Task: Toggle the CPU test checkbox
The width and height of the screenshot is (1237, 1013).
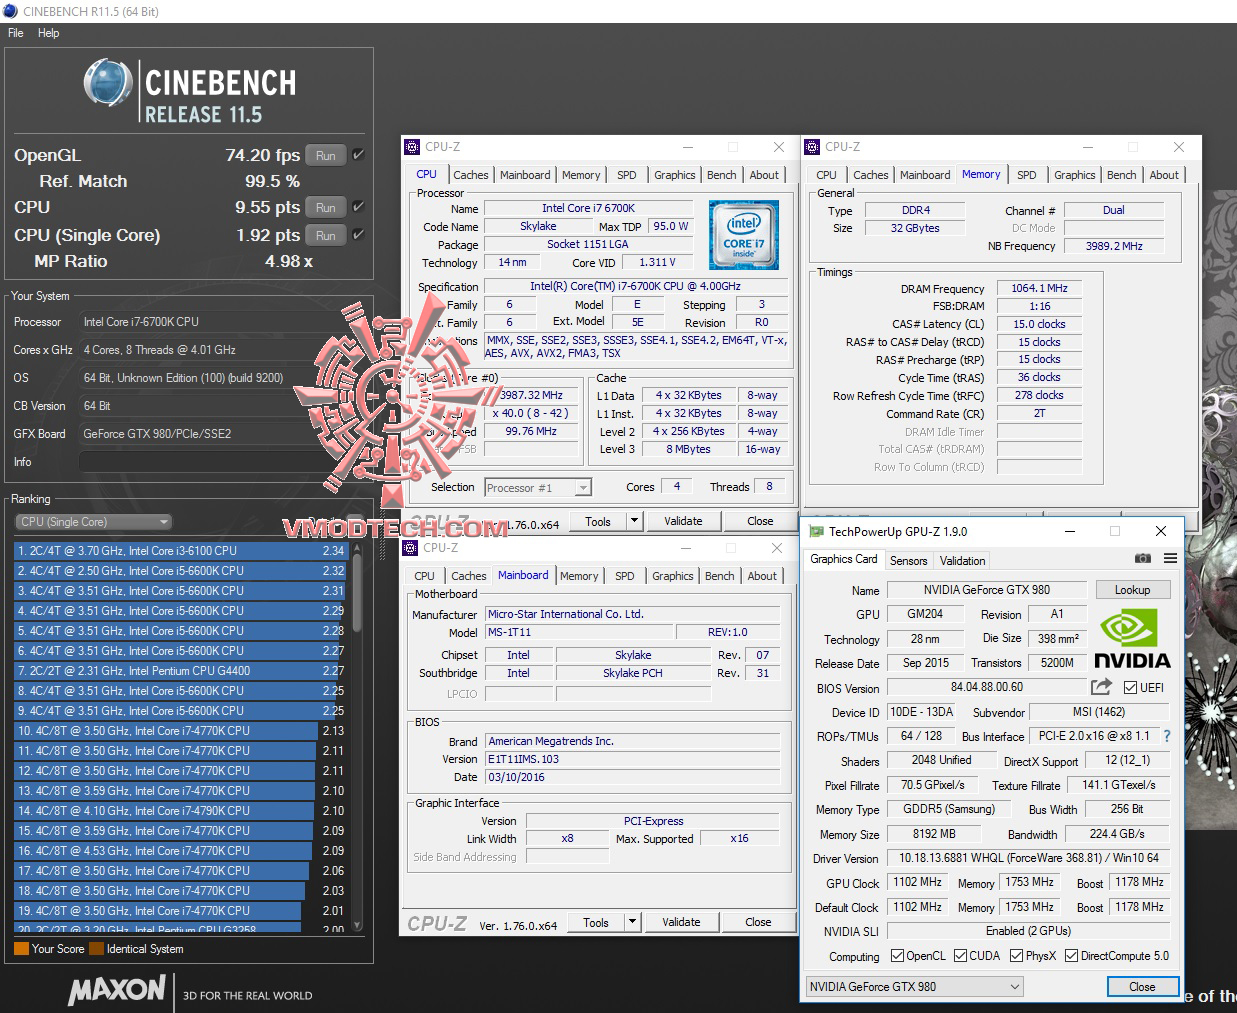Action: [x=359, y=207]
